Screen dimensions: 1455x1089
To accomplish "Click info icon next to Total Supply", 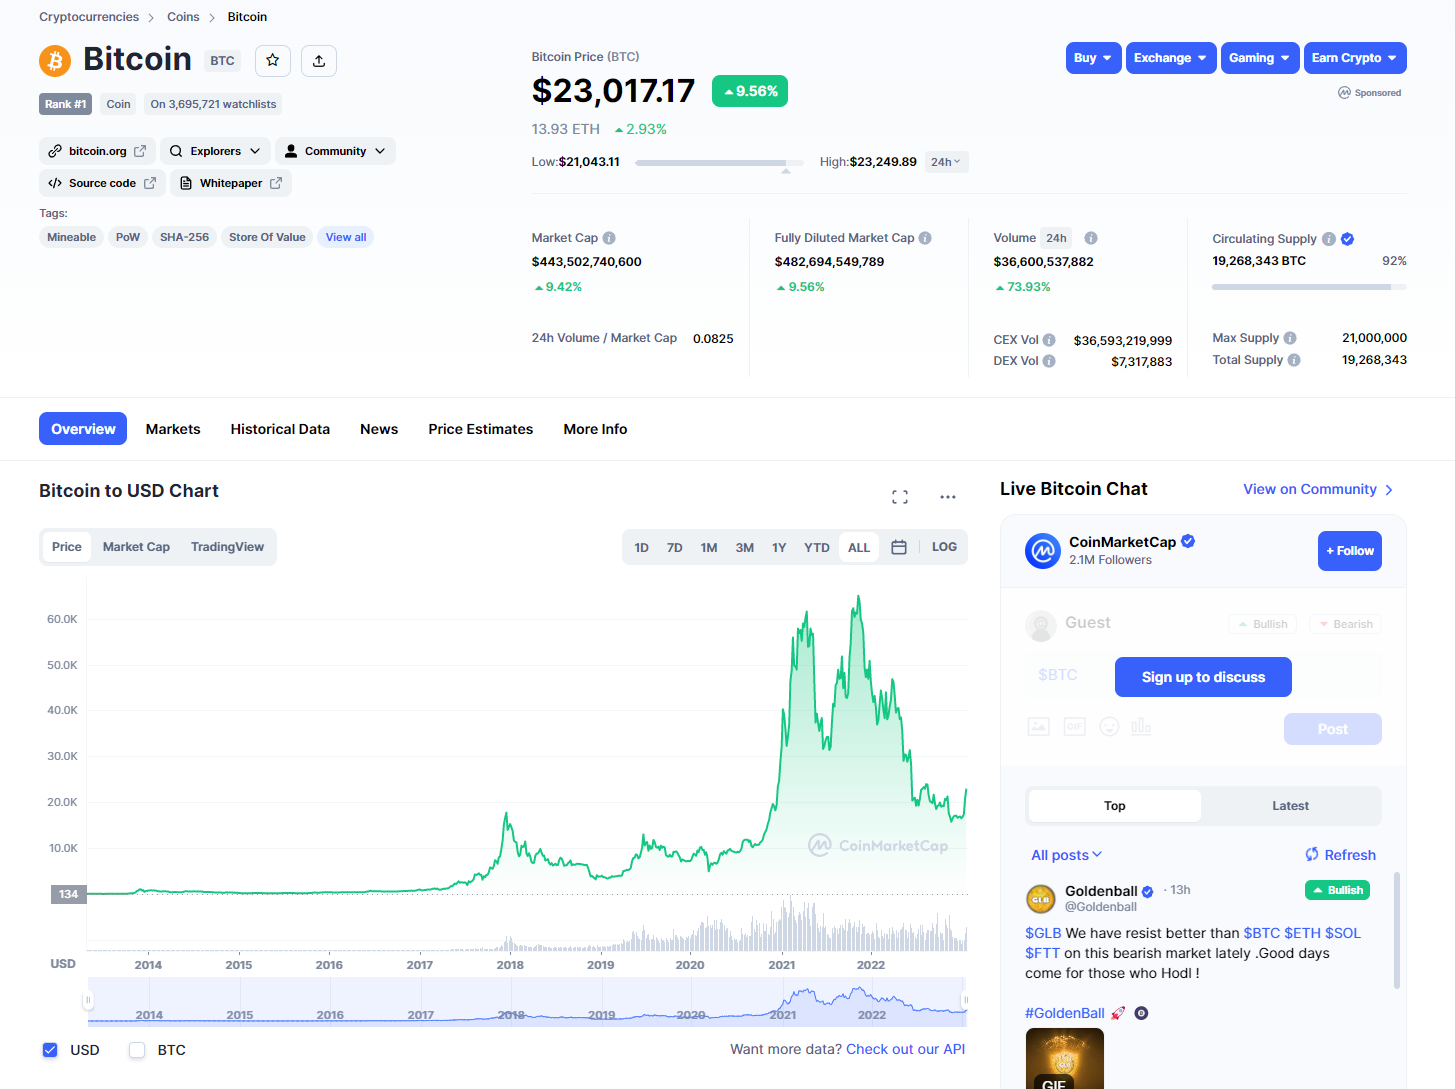I will pos(1294,360).
